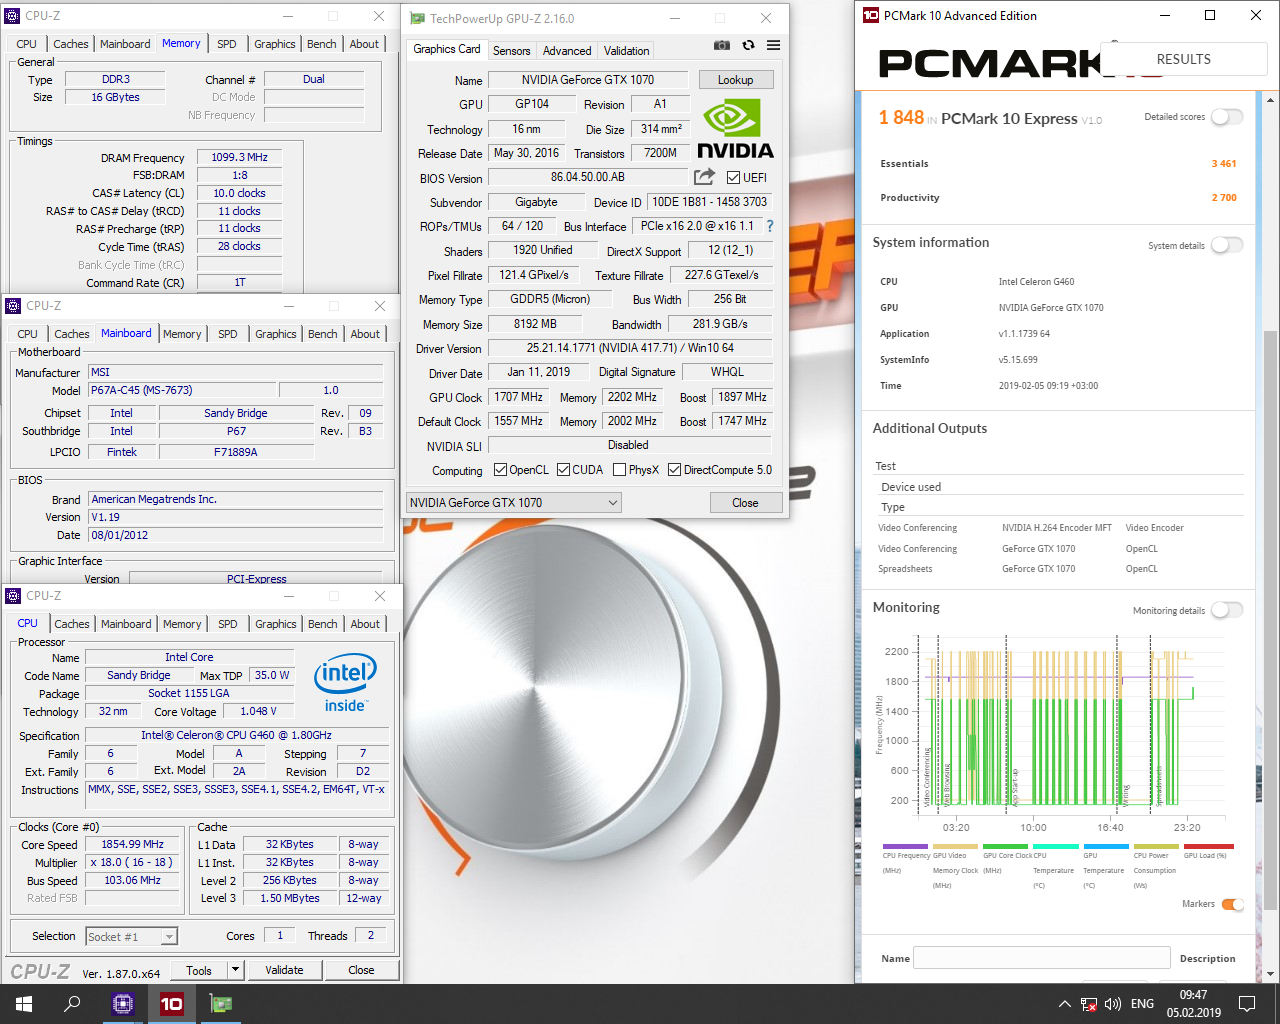Open SPD tab in Memory CPU-Z window
Image resolution: width=1280 pixels, height=1024 pixels.
(227, 44)
